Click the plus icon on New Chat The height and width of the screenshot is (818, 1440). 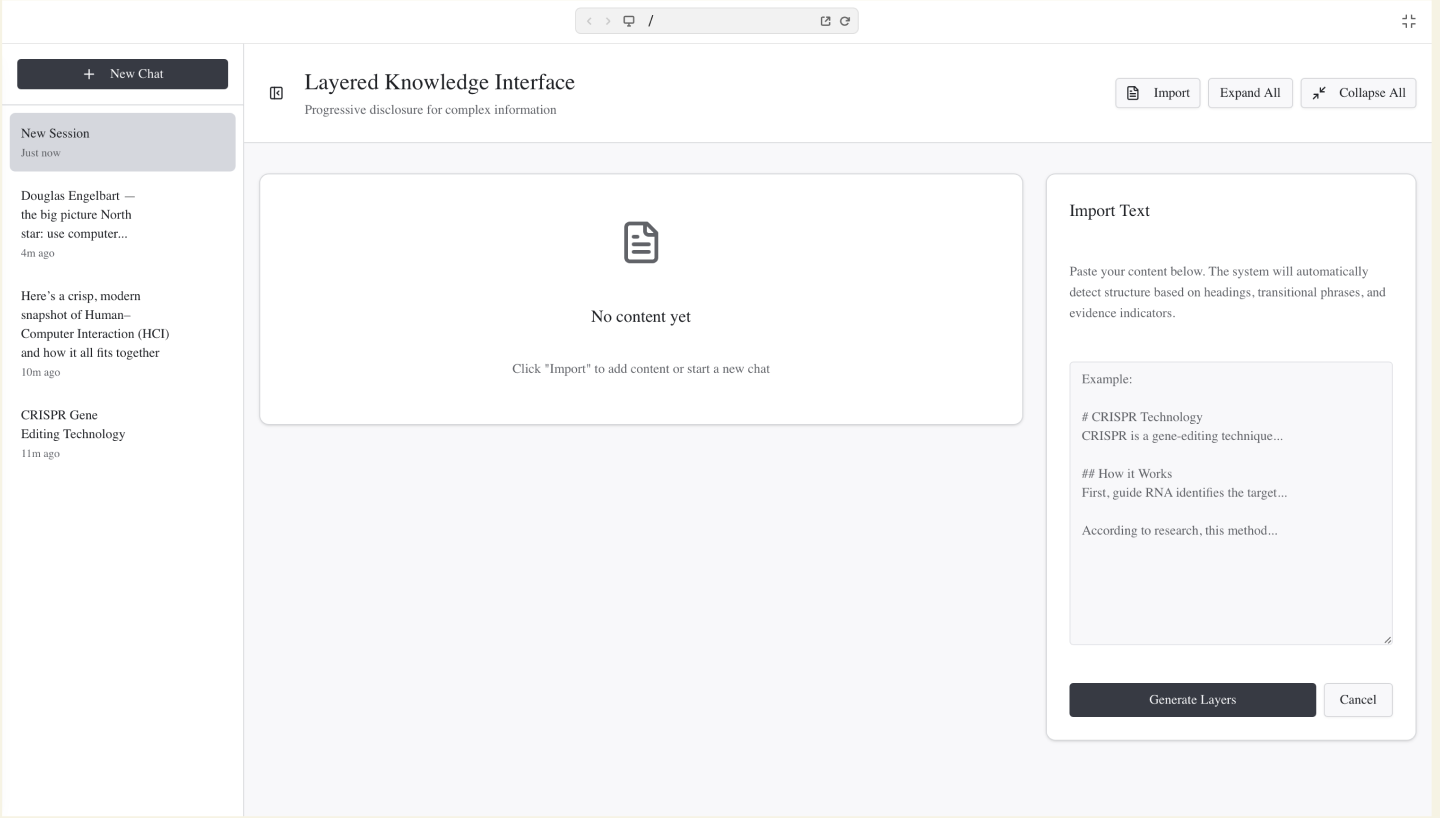(89, 73)
